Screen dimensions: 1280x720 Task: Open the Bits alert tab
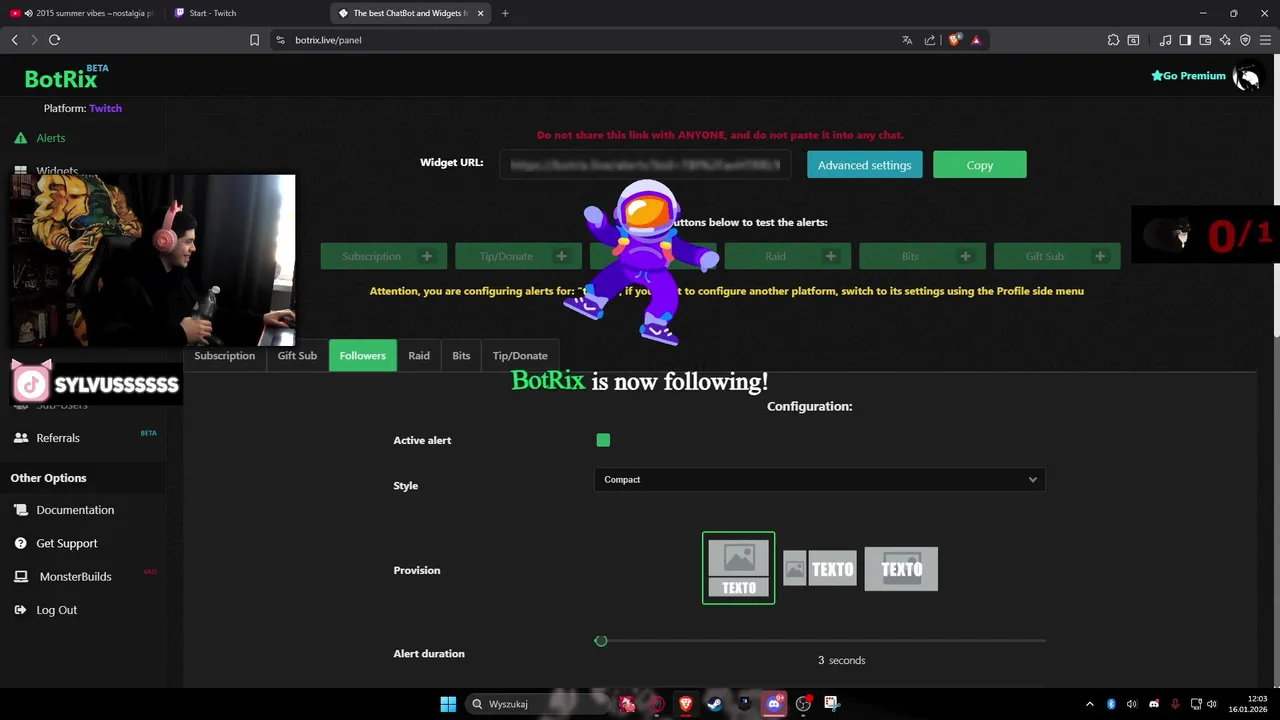coord(461,356)
